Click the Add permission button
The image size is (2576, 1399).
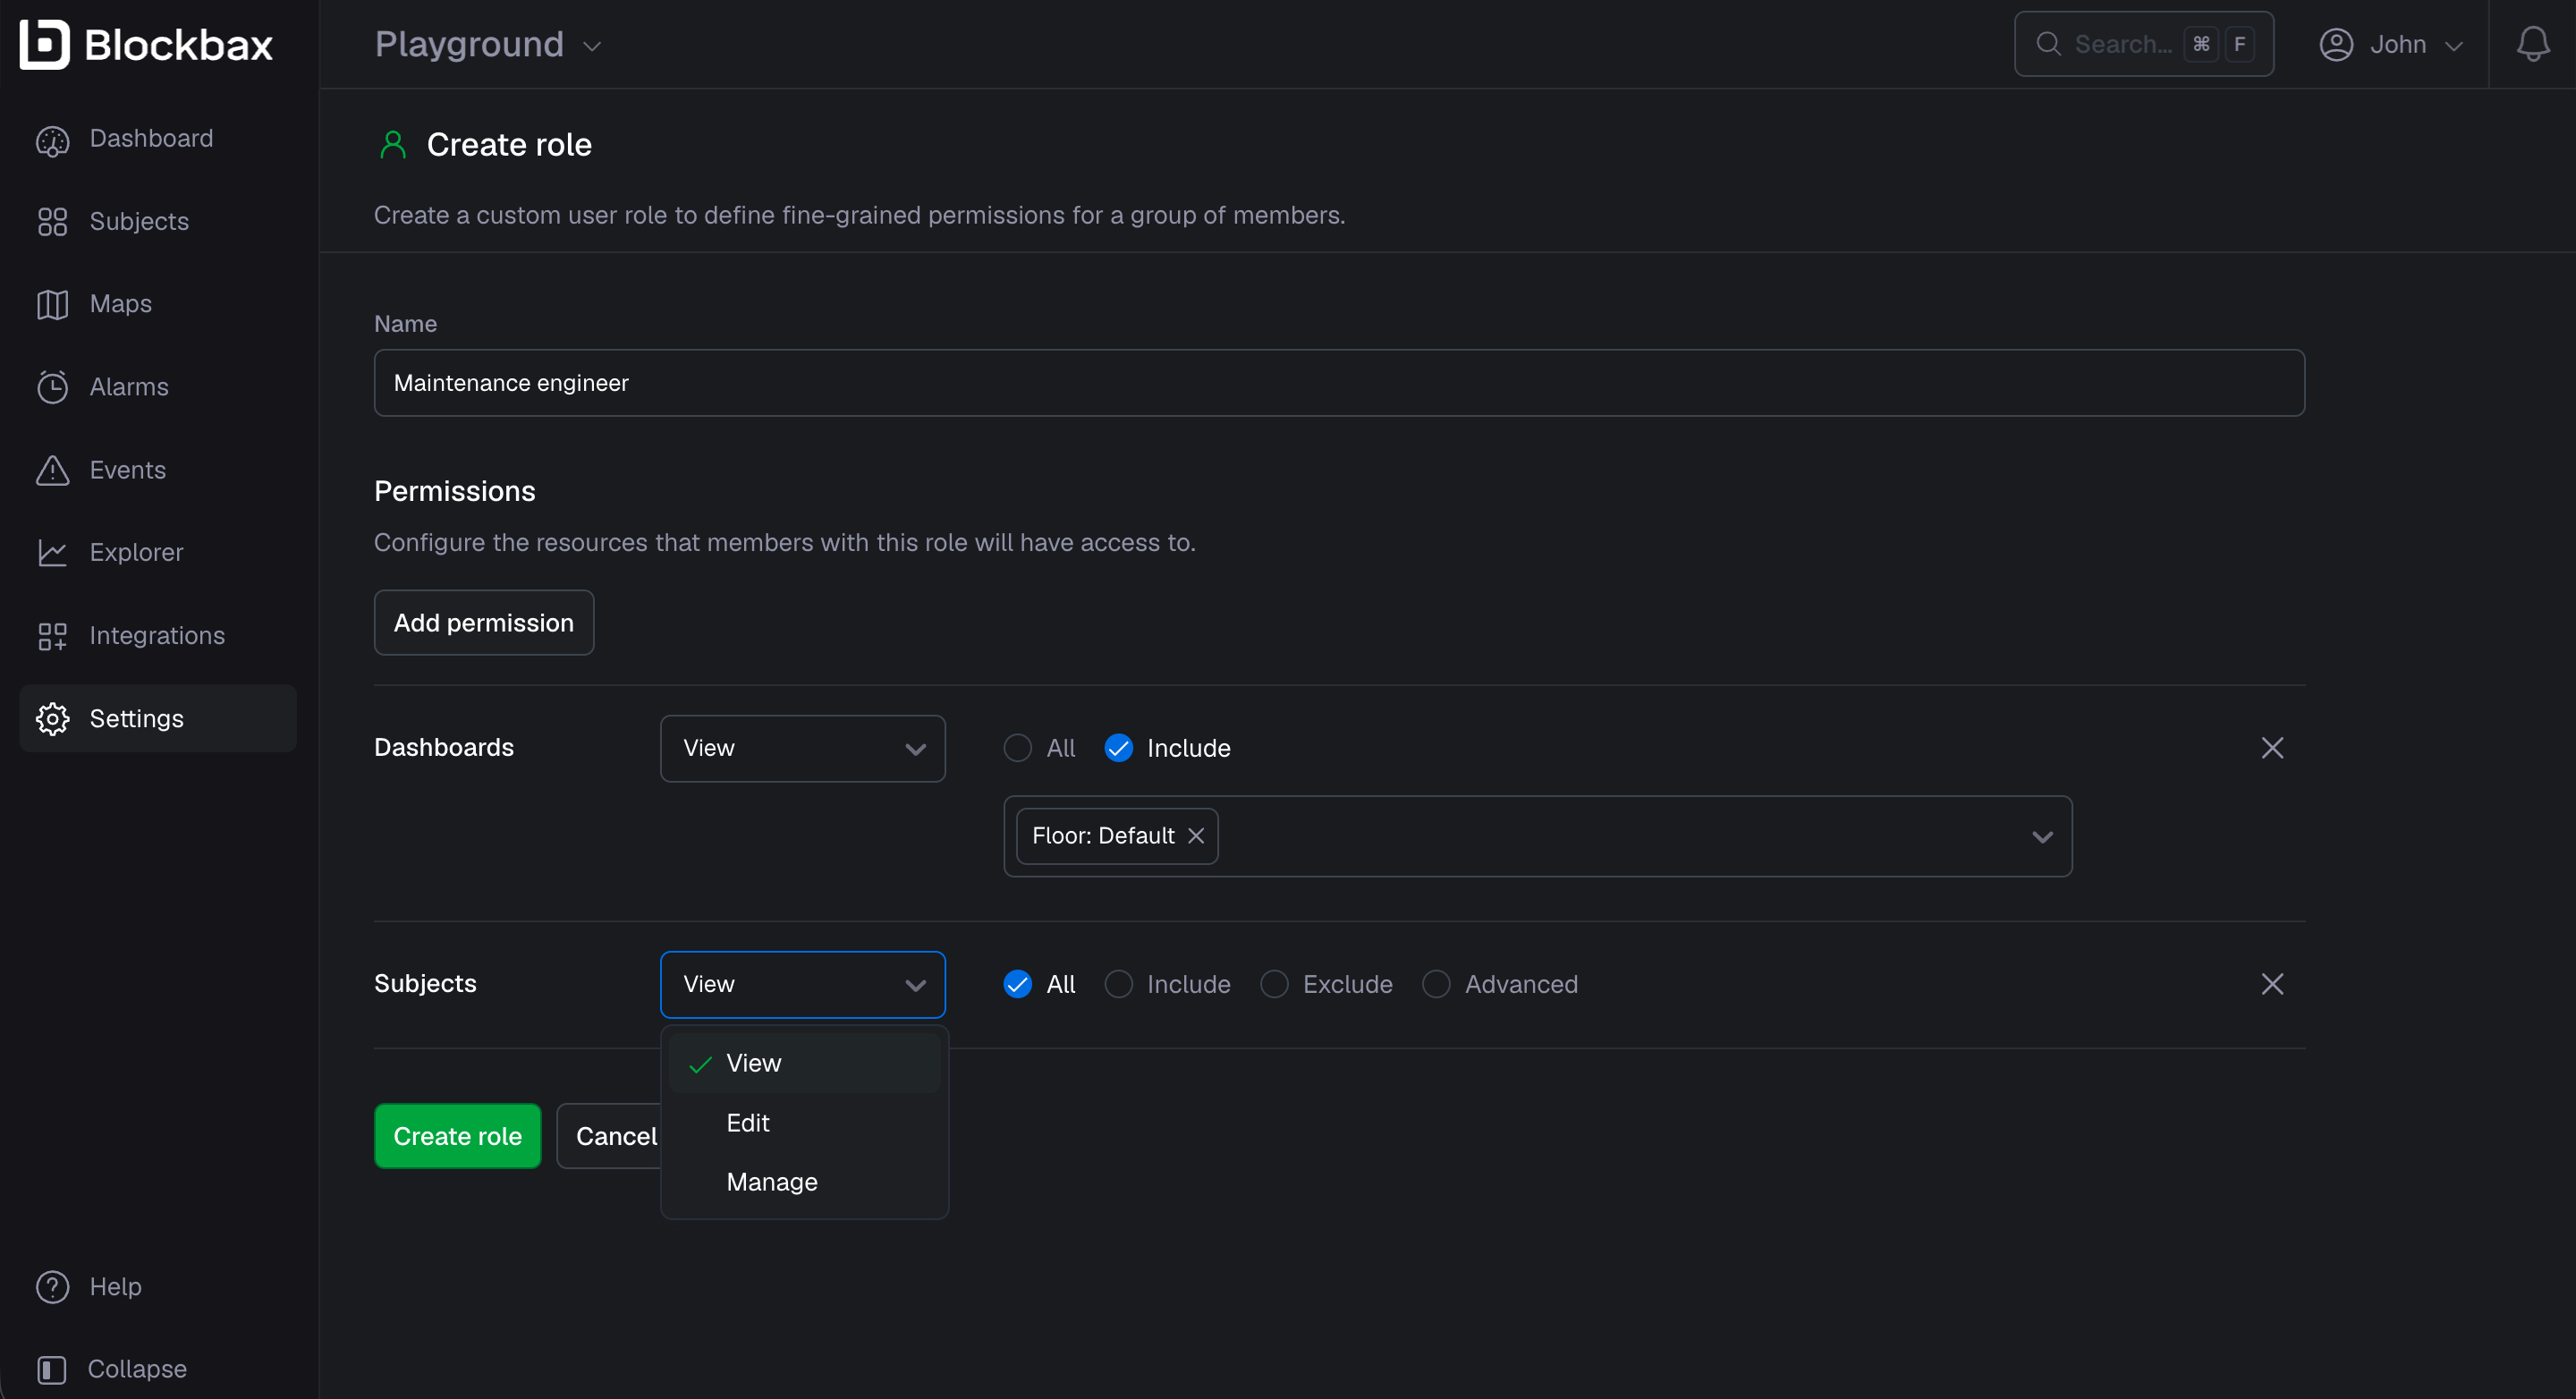click(484, 623)
